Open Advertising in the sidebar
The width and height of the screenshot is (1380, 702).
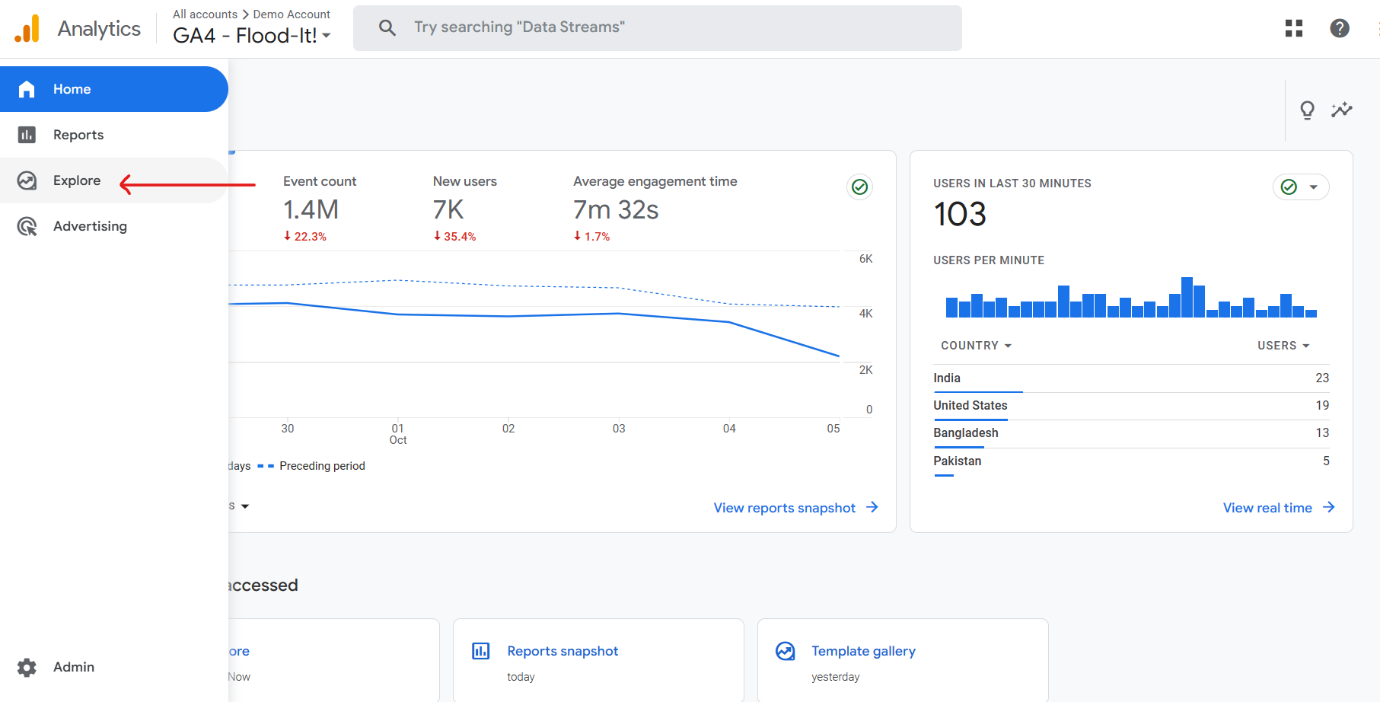tap(114, 227)
